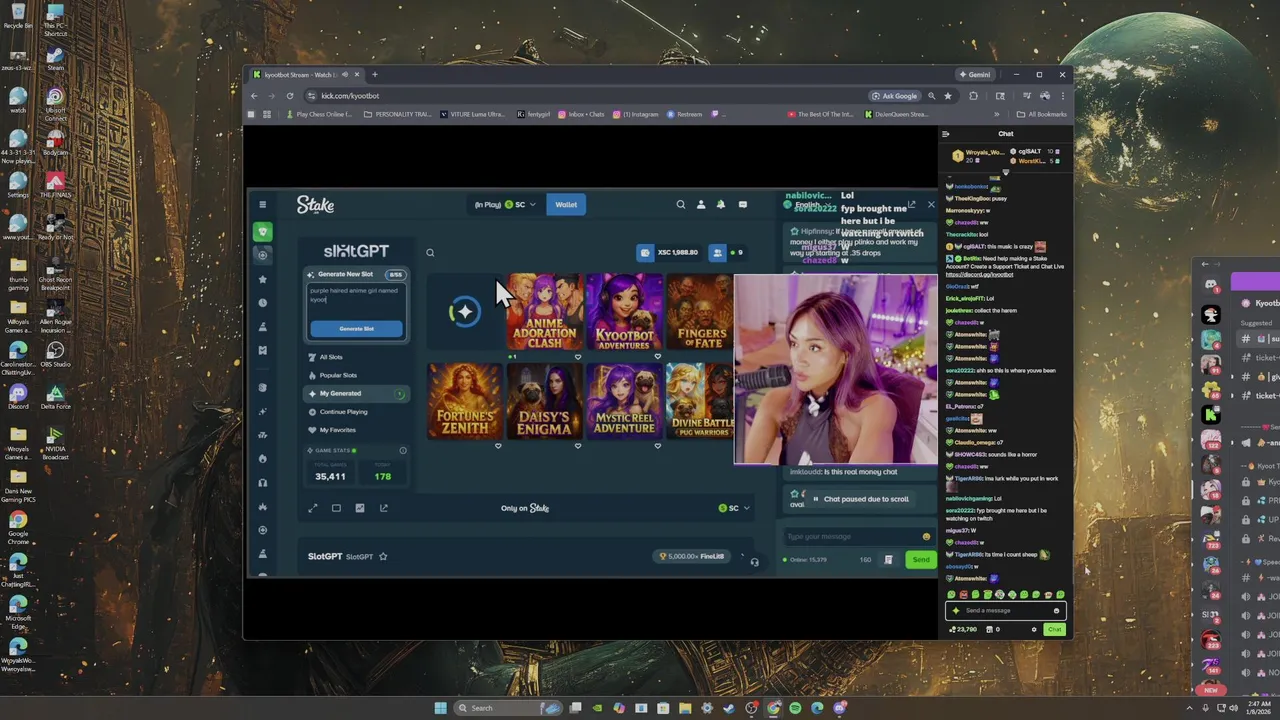Select My Generated category
The width and height of the screenshot is (1280, 720).
tap(356, 393)
